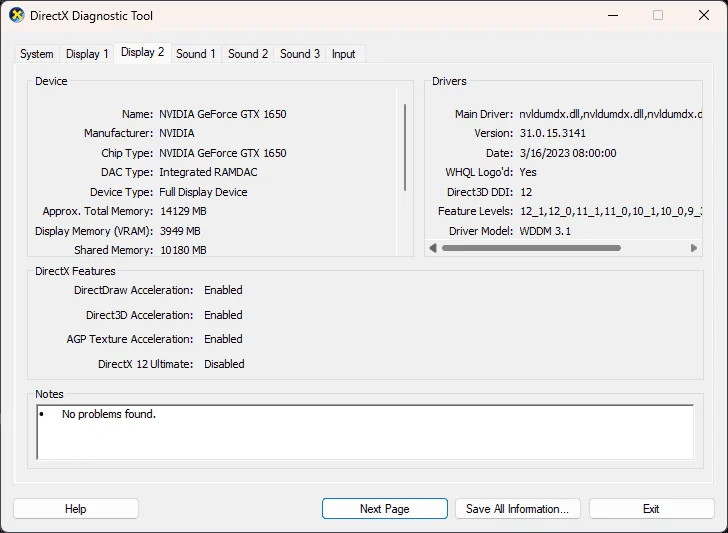The height and width of the screenshot is (533, 728).
Task: Click DirectDraw Acceleration Enabled value
Action: click(x=223, y=290)
